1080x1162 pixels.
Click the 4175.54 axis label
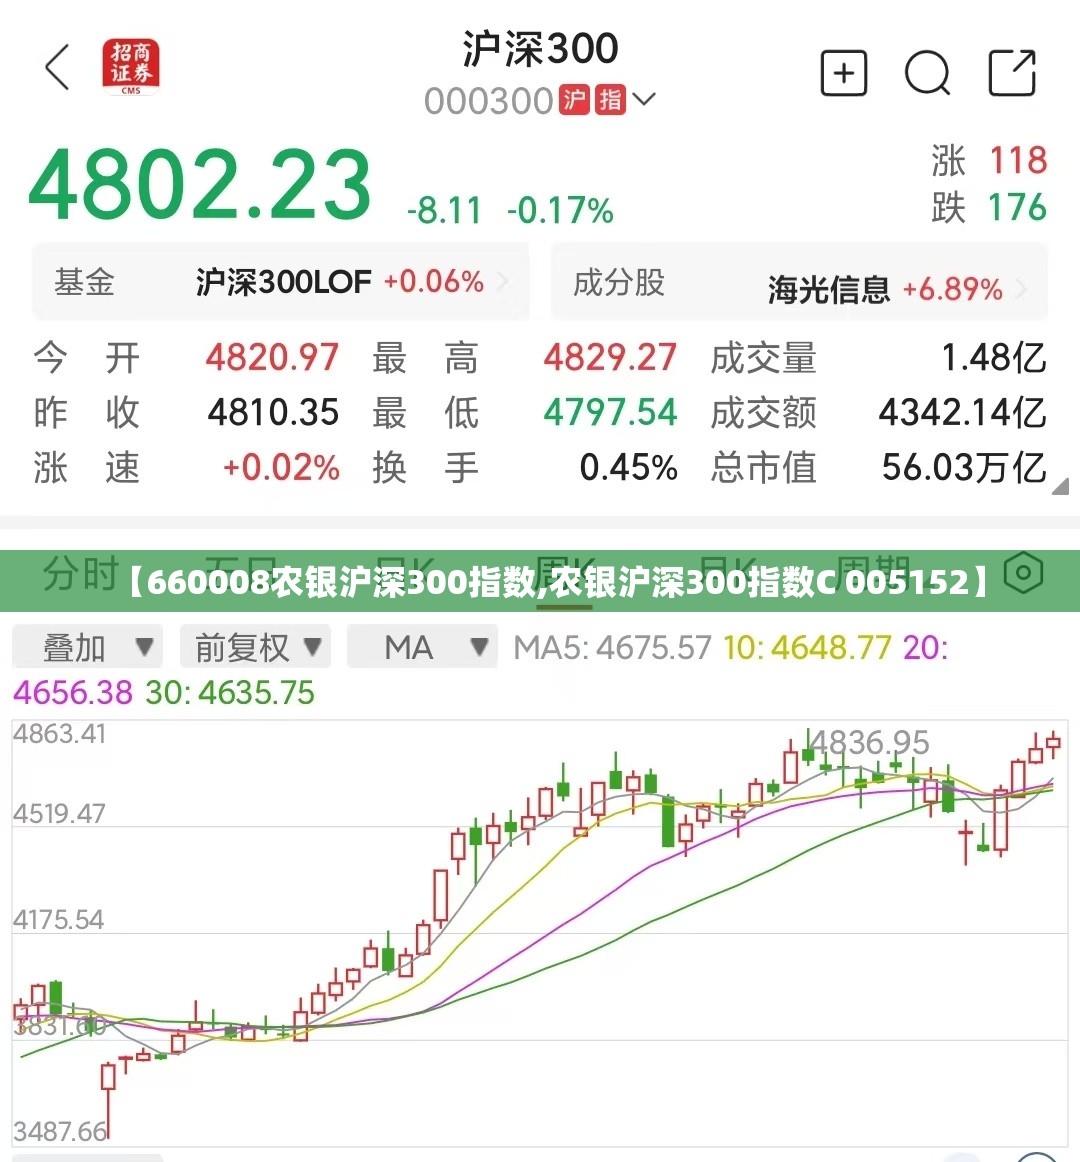point(59,920)
